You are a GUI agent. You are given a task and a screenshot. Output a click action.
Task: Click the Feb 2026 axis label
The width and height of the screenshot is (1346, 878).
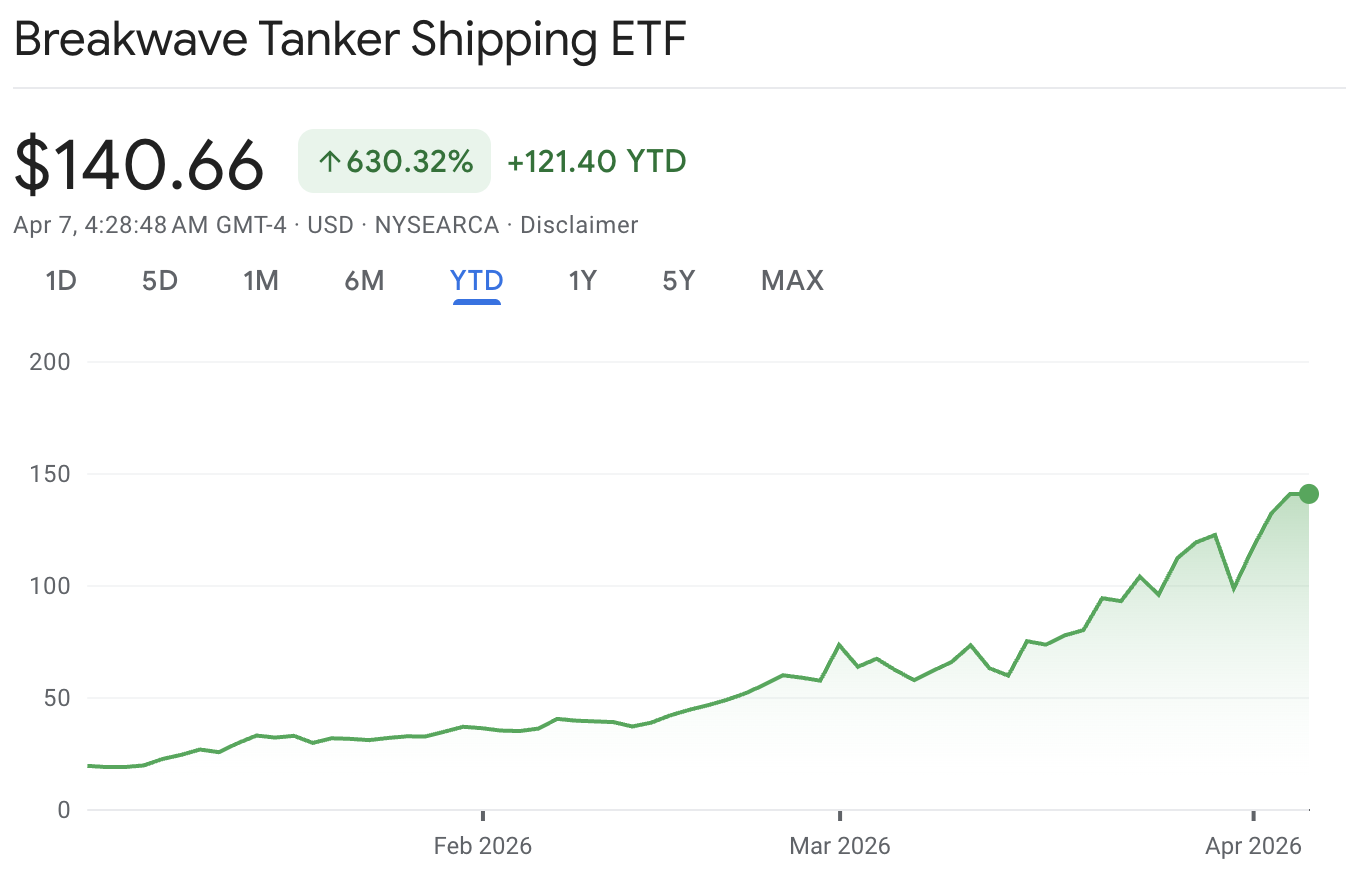tap(482, 845)
